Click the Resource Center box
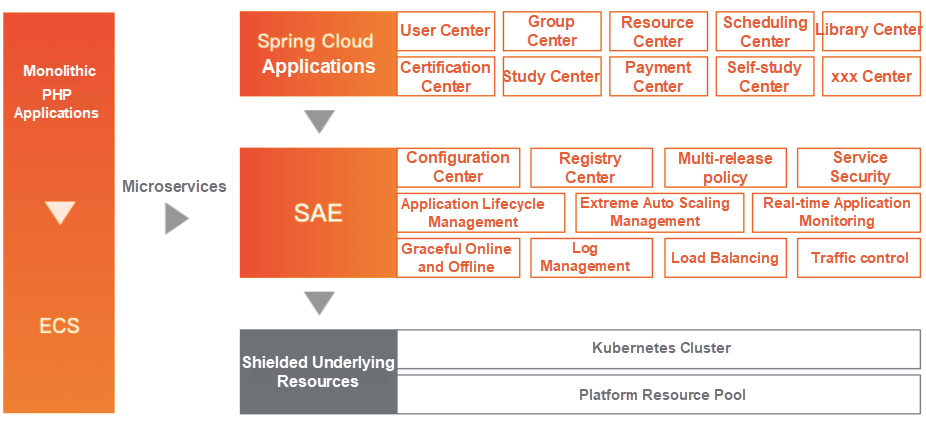926x422 pixels. pos(658,31)
